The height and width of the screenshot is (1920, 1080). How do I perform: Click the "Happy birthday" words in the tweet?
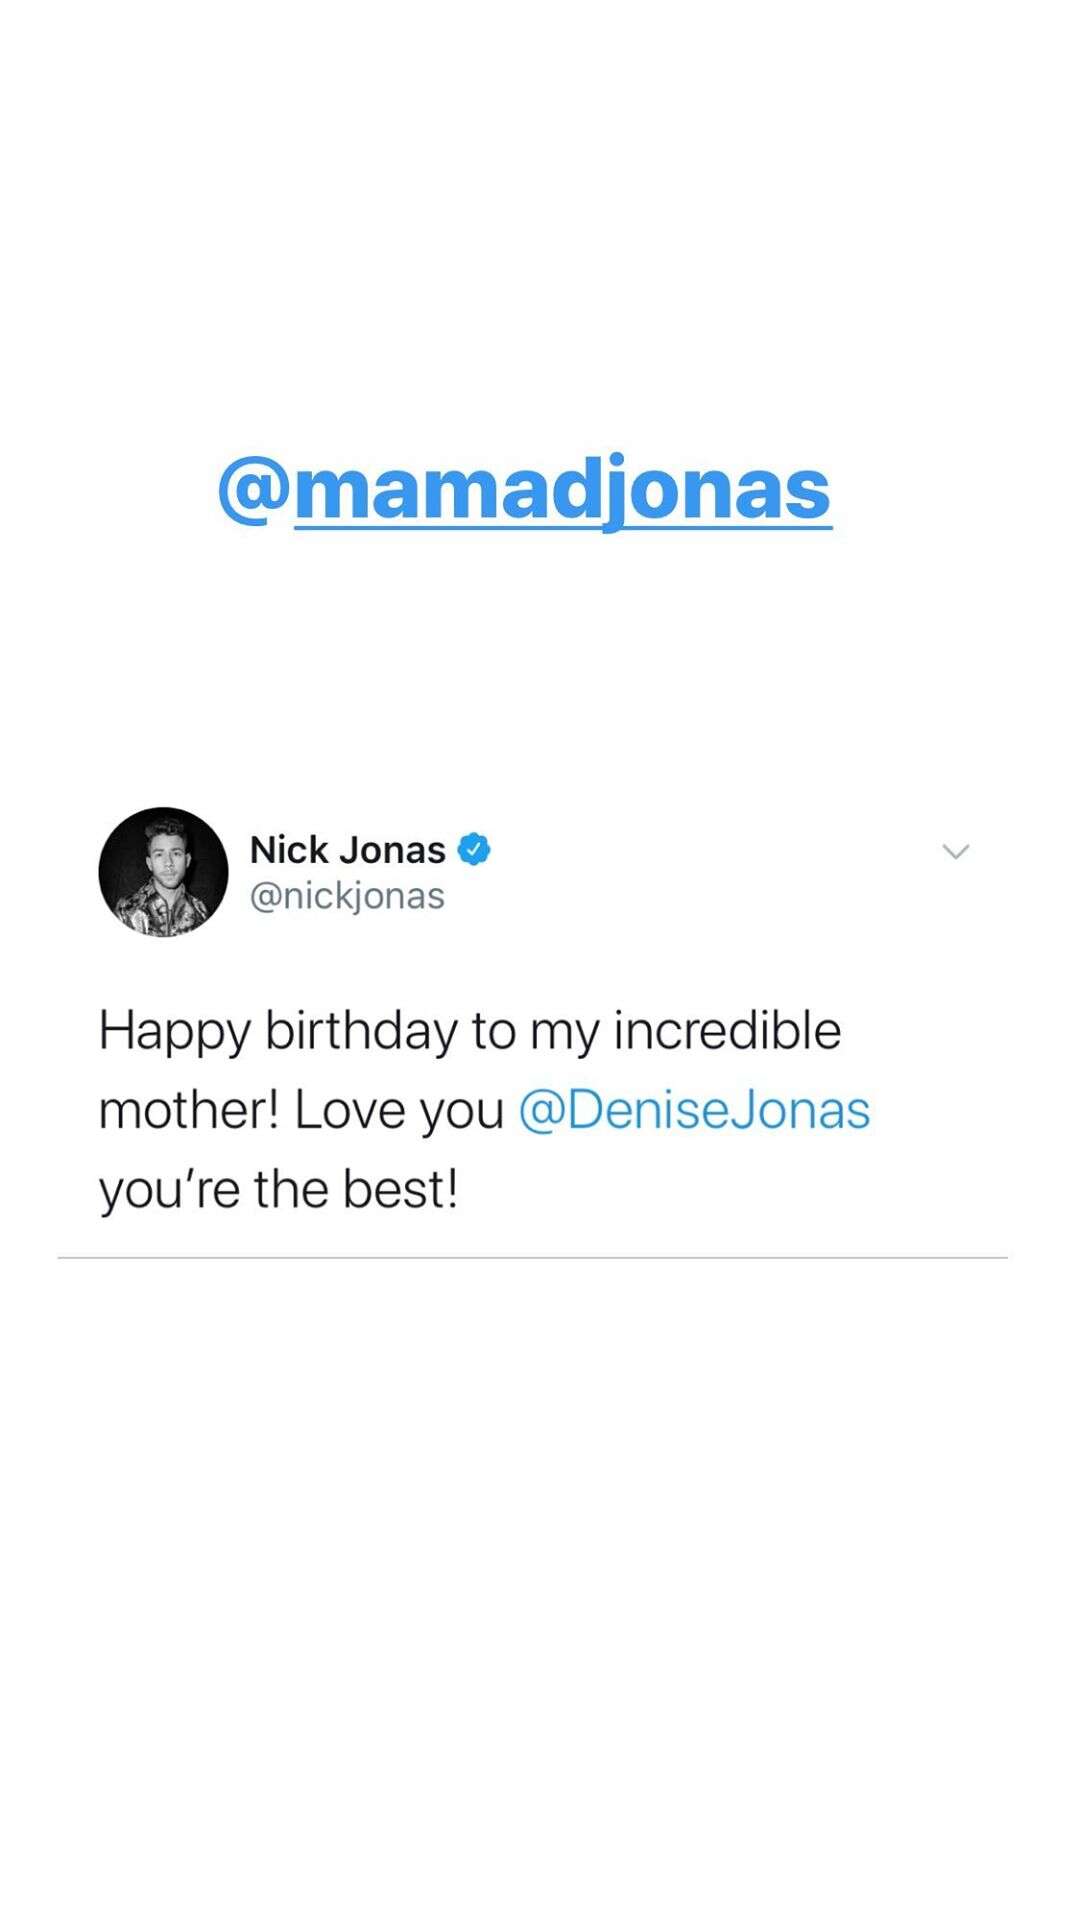click(x=278, y=1032)
